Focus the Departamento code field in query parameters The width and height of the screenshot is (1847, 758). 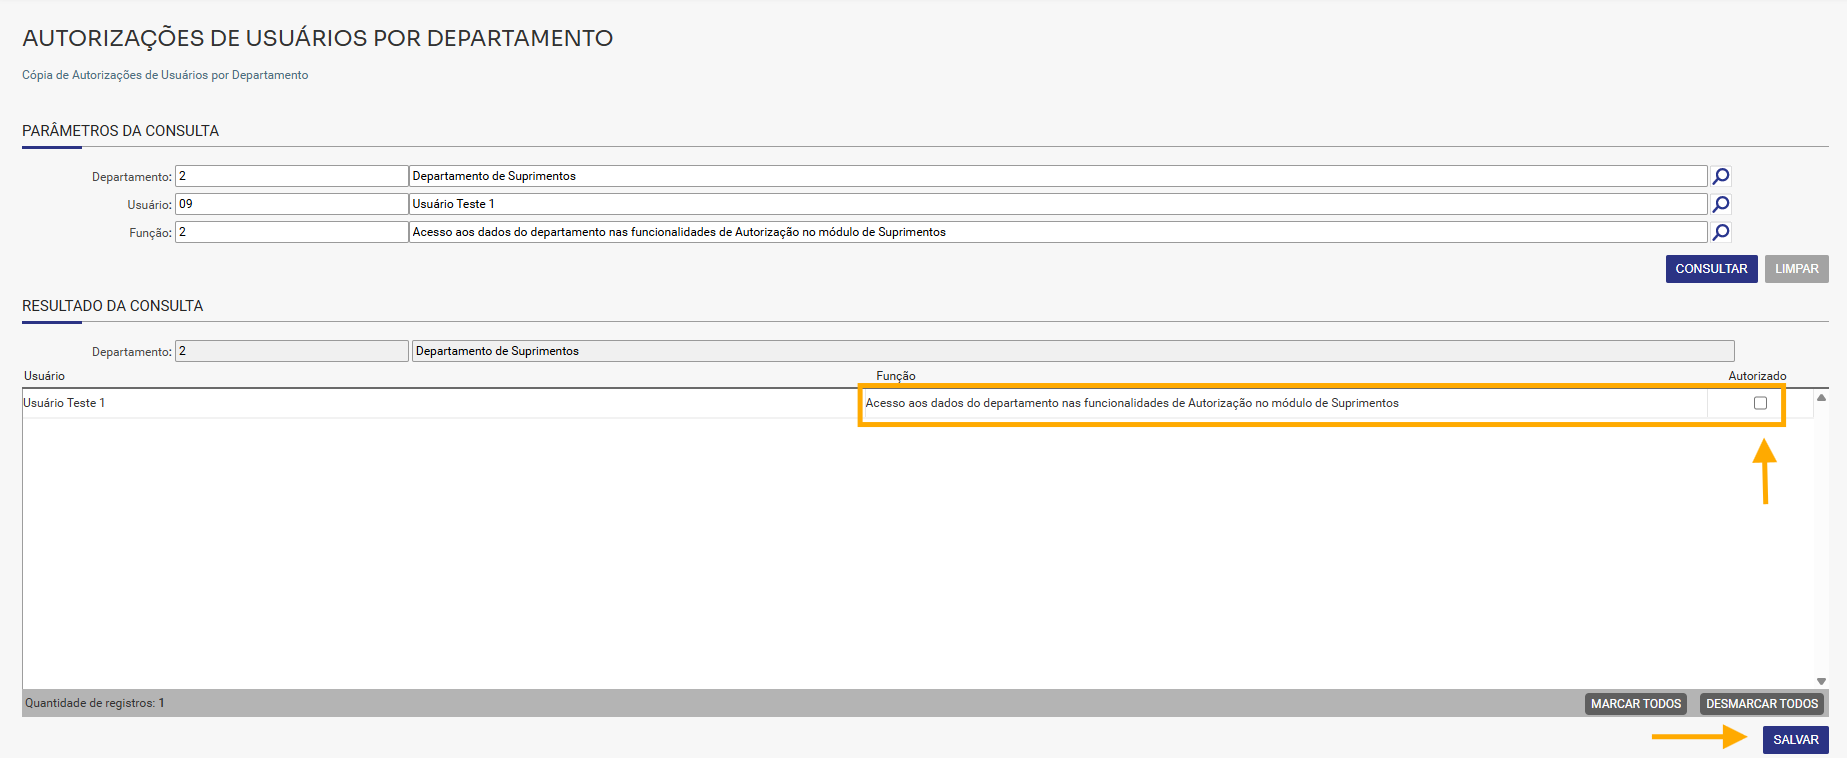click(291, 176)
